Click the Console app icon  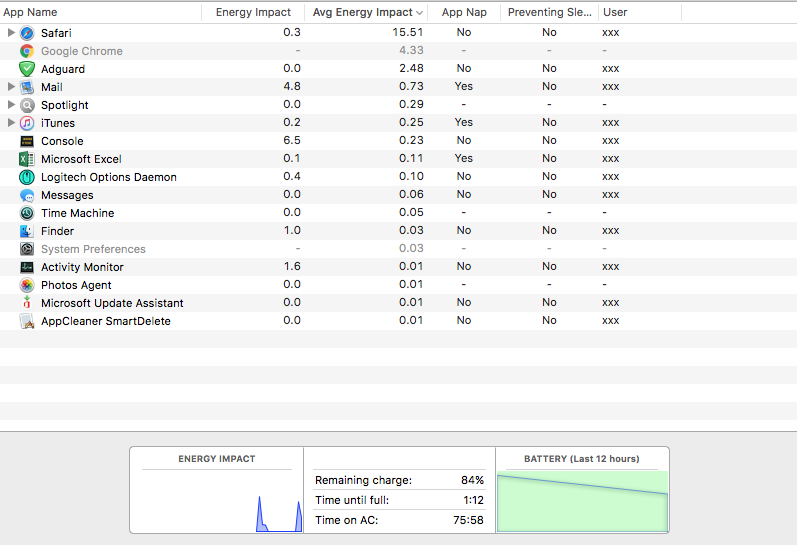(x=27, y=141)
